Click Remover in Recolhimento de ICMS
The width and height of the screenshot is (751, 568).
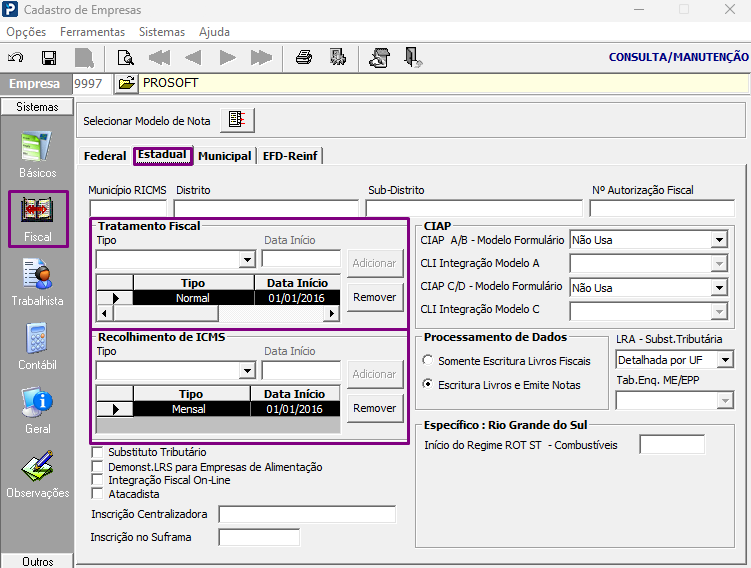point(375,409)
